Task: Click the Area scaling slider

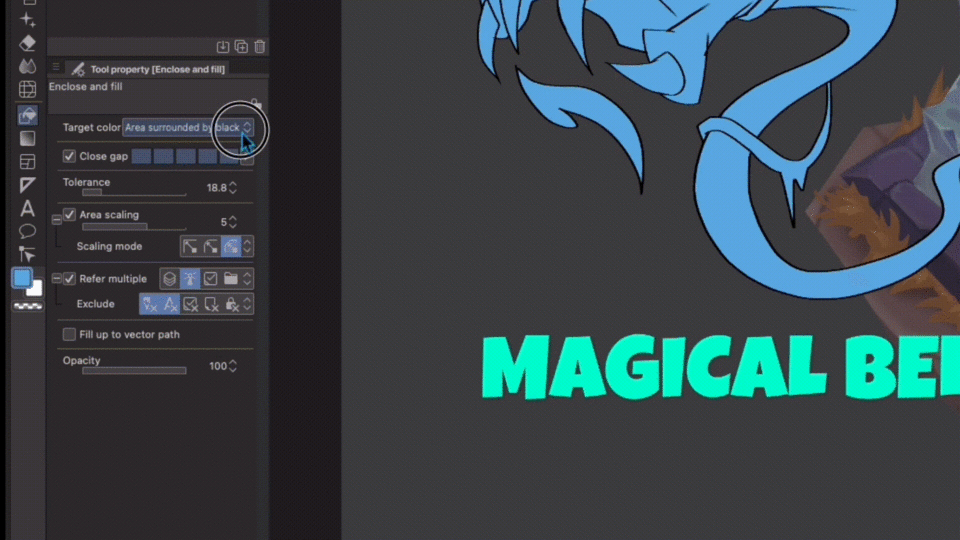Action: (x=134, y=227)
